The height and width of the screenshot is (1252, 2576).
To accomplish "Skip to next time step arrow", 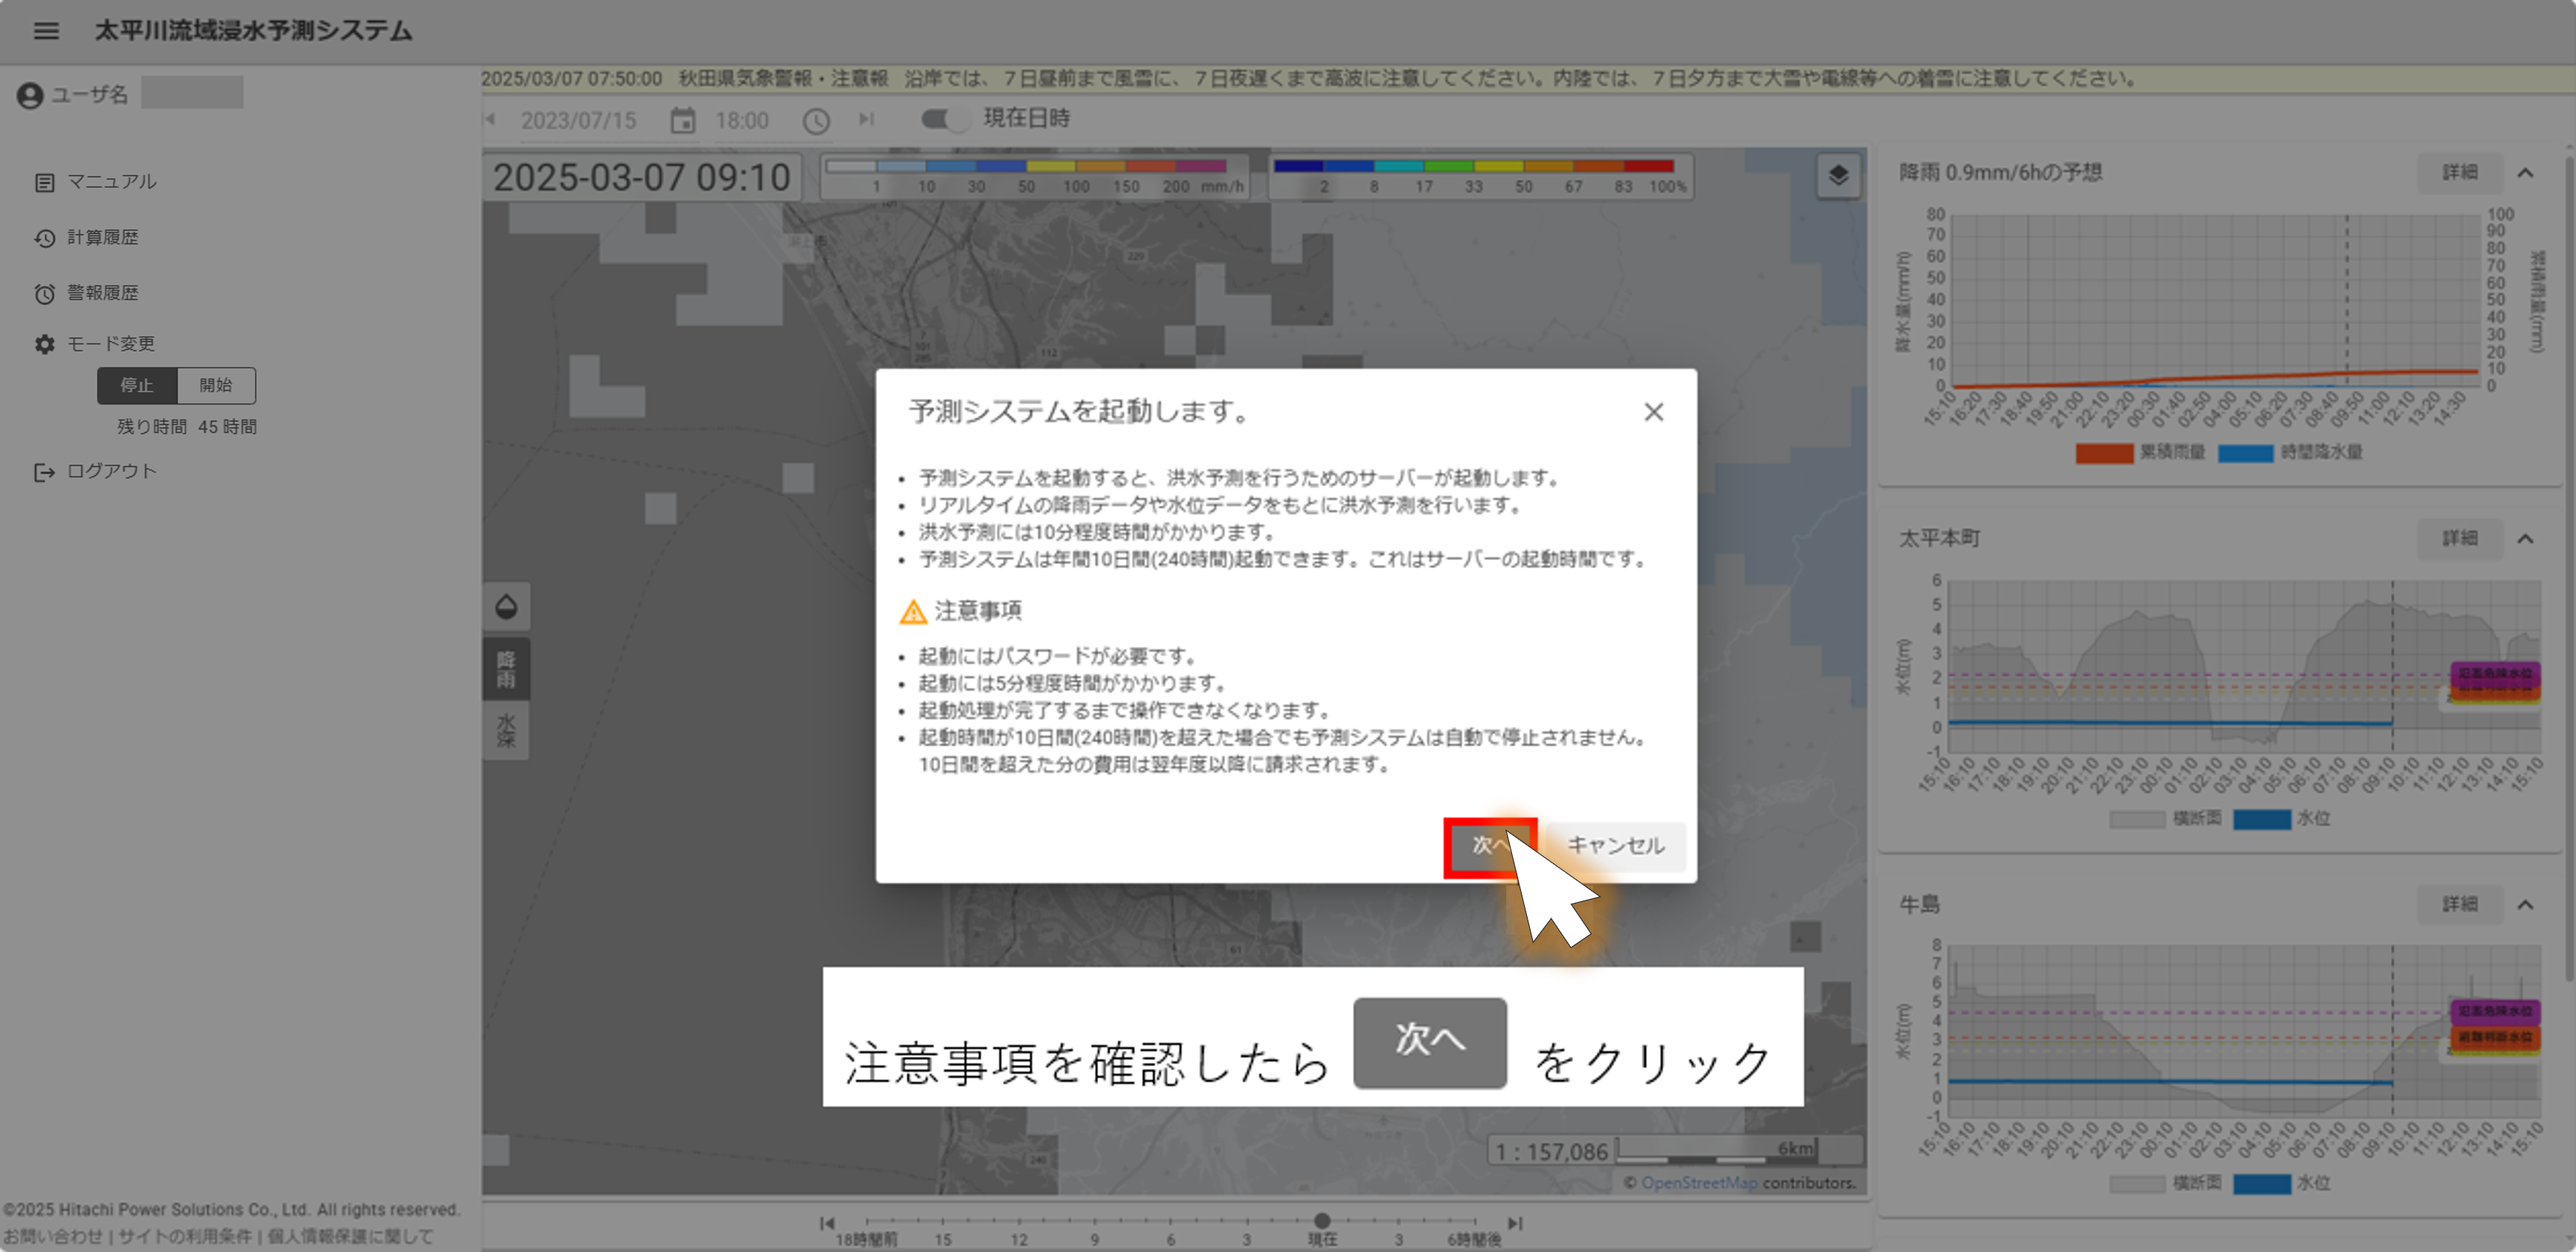I will click(x=866, y=119).
